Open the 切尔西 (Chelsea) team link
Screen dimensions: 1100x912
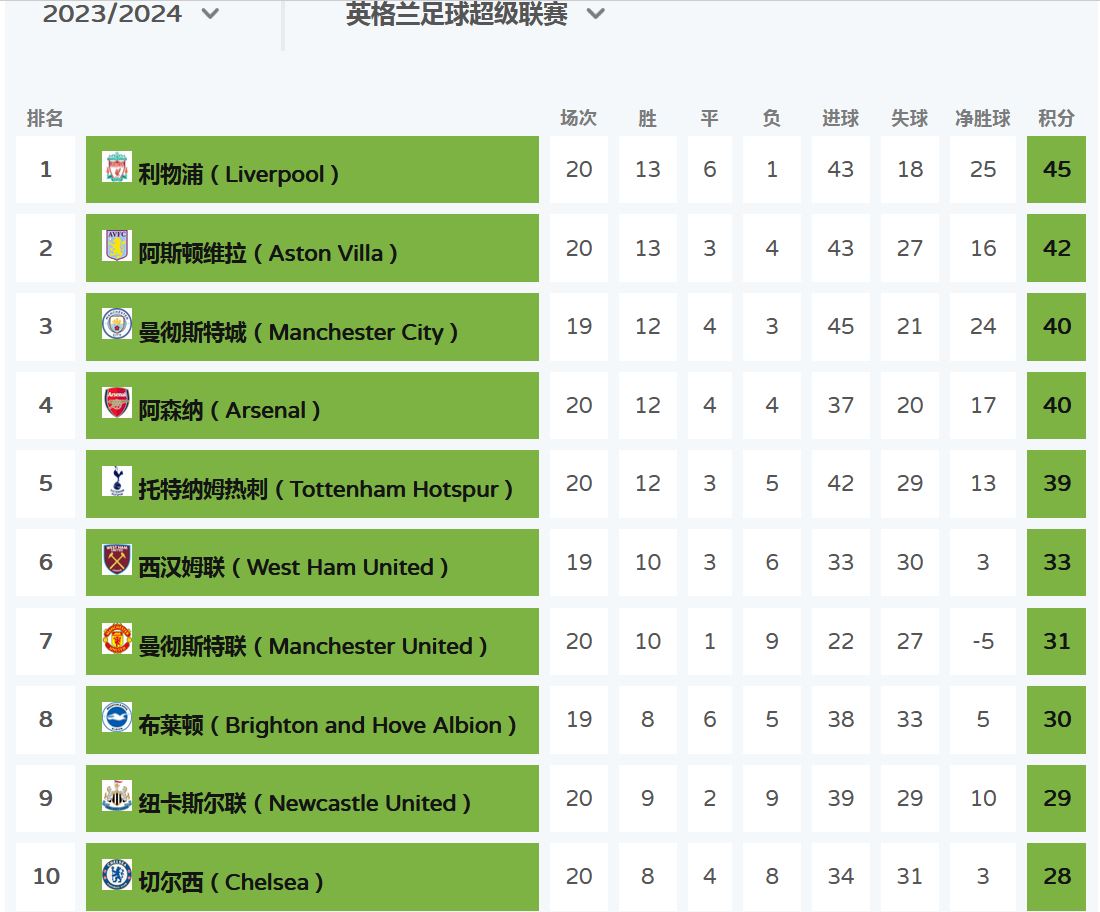click(x=230, y=882)
